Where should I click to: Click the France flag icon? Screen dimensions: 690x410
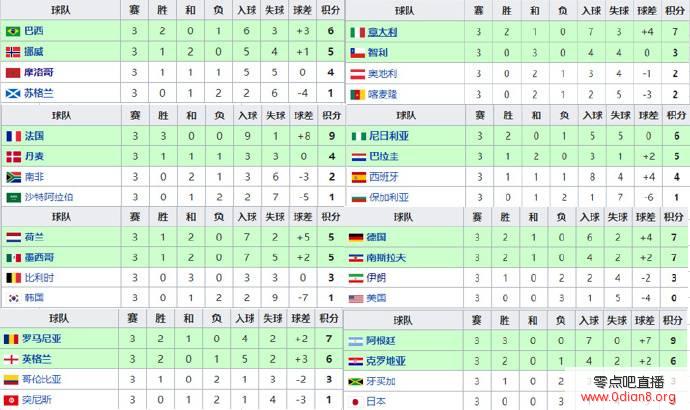coord(14,136)
